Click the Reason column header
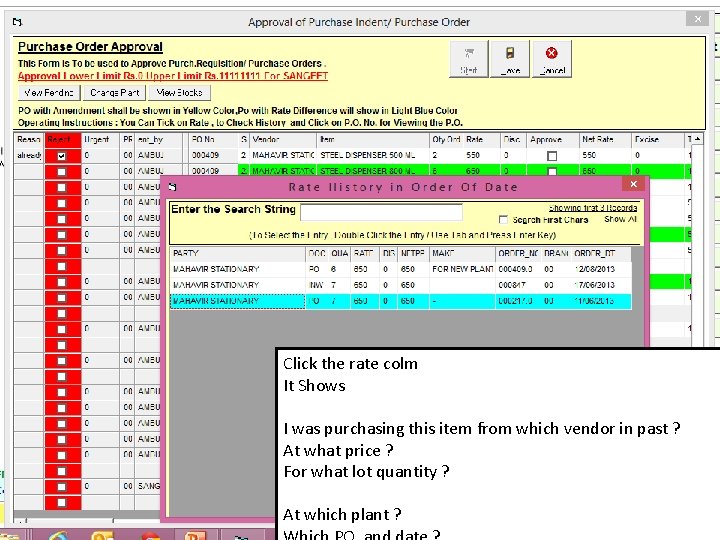The height and width of the screenshot is (540, 720). click(29, 139)
